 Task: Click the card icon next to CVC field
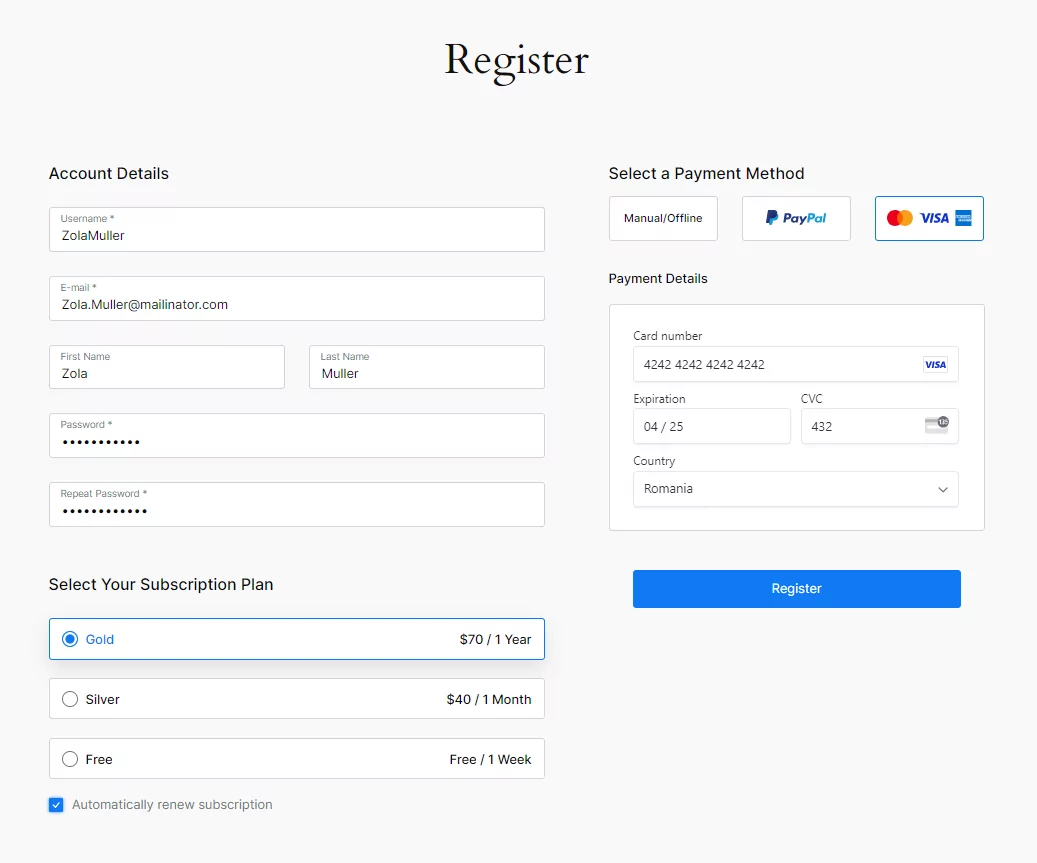[937, 426]
